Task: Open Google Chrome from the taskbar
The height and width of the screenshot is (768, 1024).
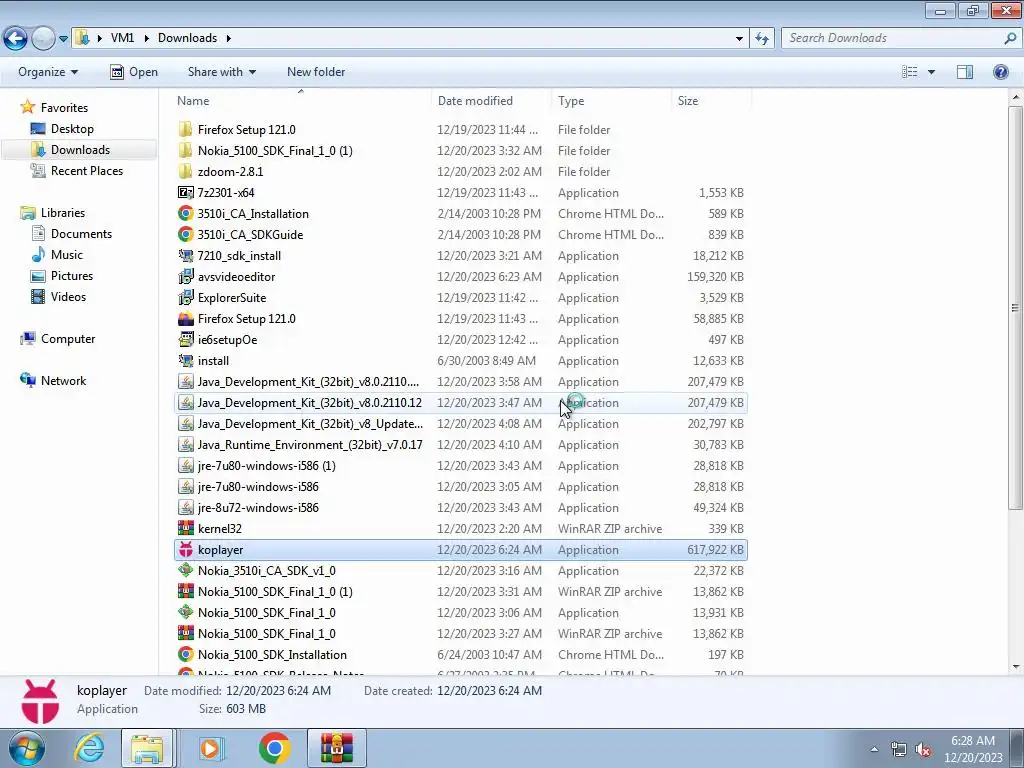Action: 274,748
